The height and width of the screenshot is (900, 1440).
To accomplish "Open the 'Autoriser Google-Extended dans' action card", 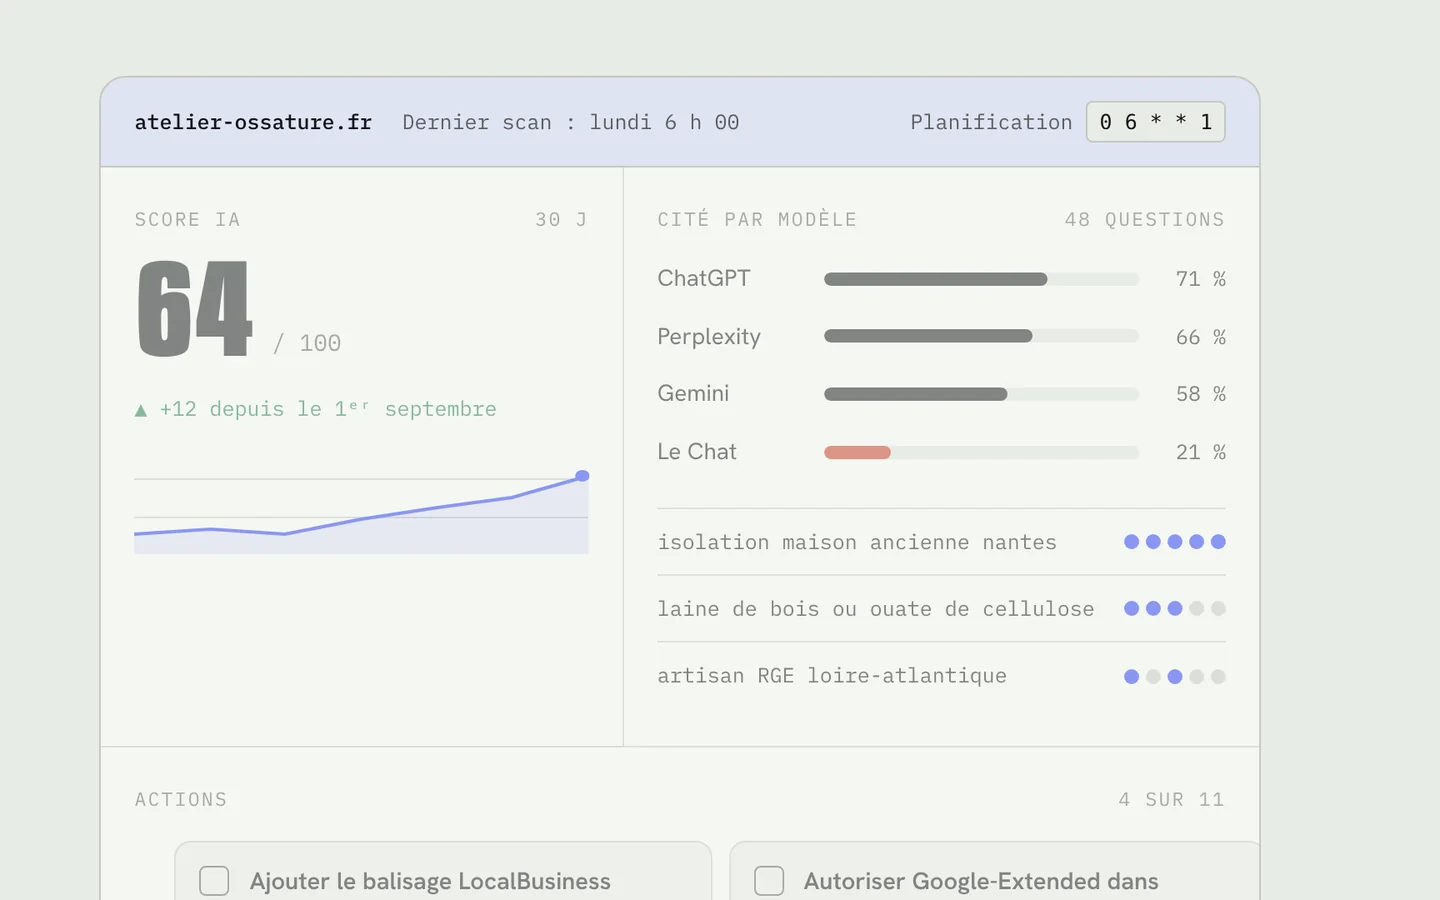I will (995, 871).
